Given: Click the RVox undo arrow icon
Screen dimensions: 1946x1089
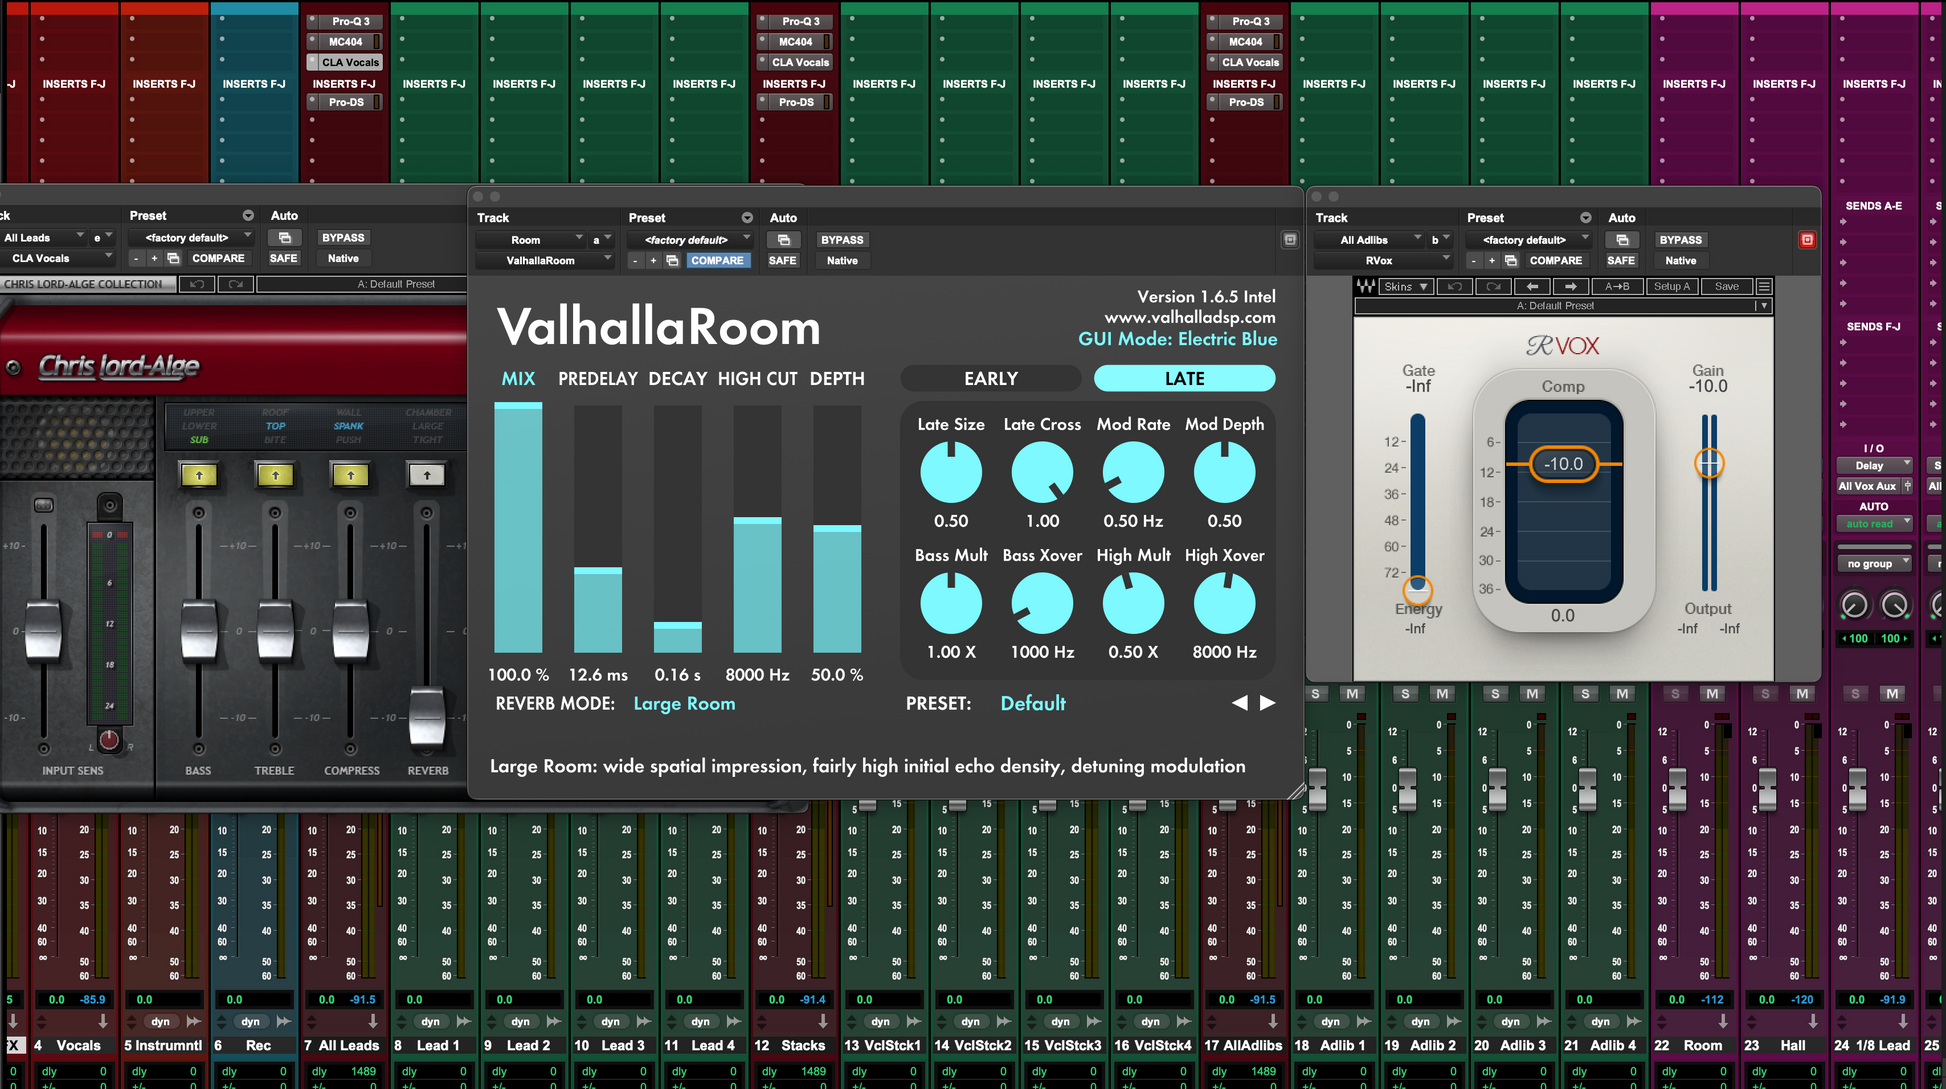Looking at the screenshot, I should tap(1455, 287).
